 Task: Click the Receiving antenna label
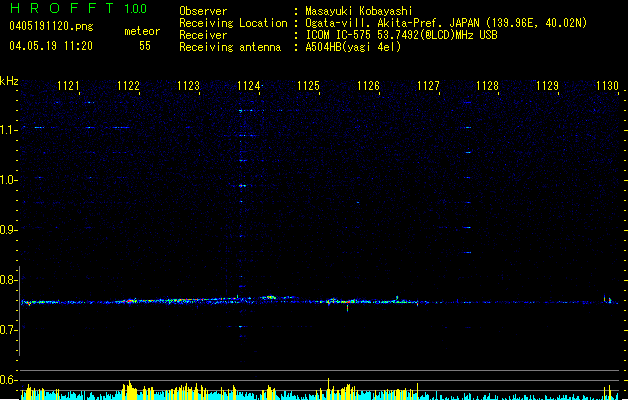click(x=230, y=47)
